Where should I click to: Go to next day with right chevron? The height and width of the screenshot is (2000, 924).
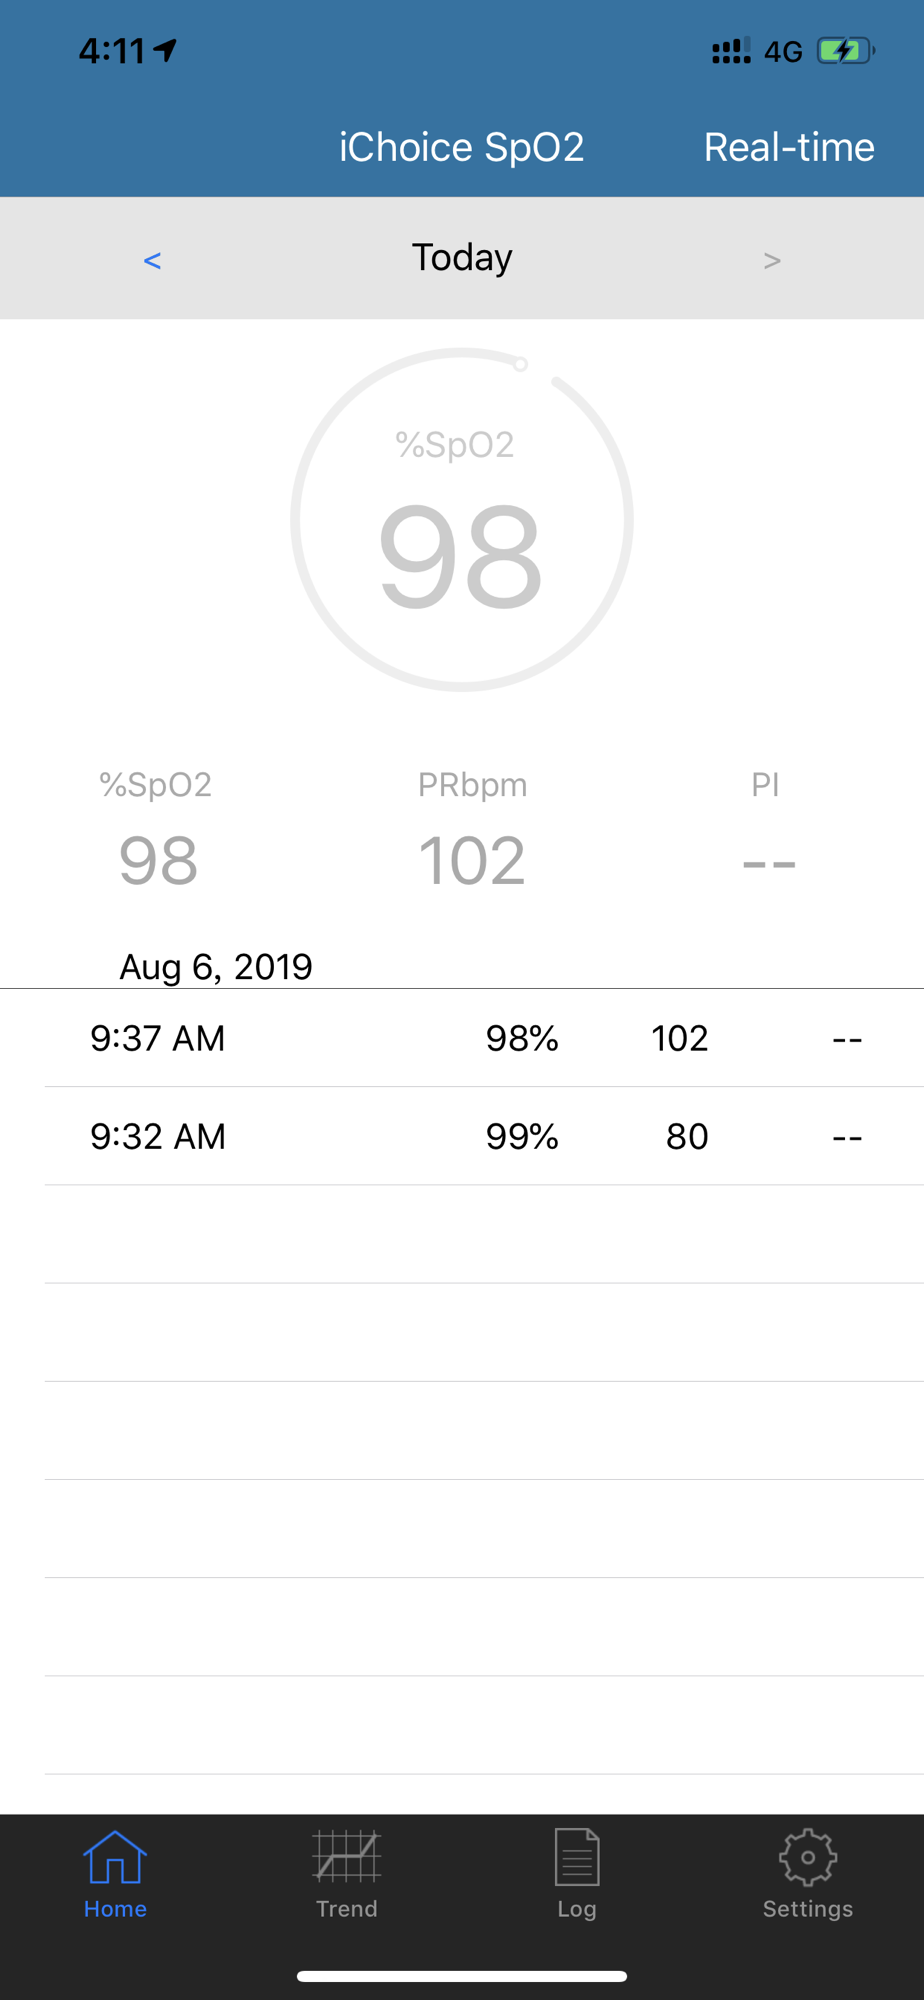[x=772, y=261]
